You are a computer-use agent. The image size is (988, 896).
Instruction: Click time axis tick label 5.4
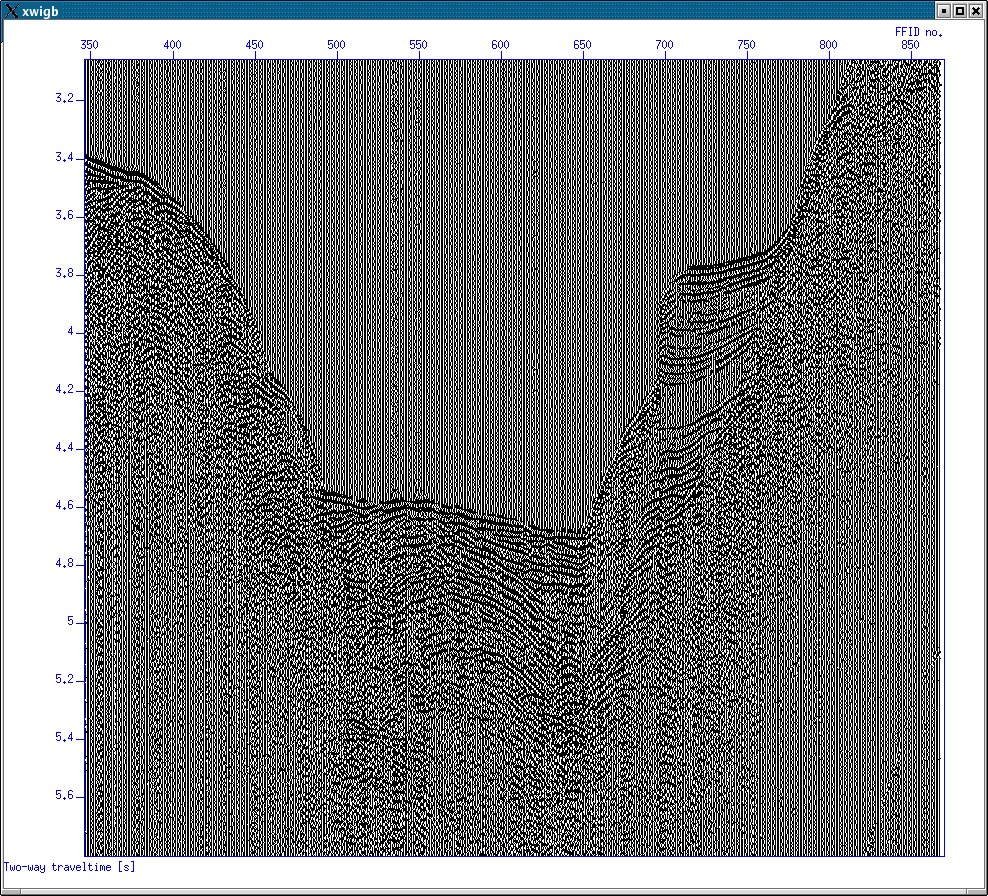[64, 737]
